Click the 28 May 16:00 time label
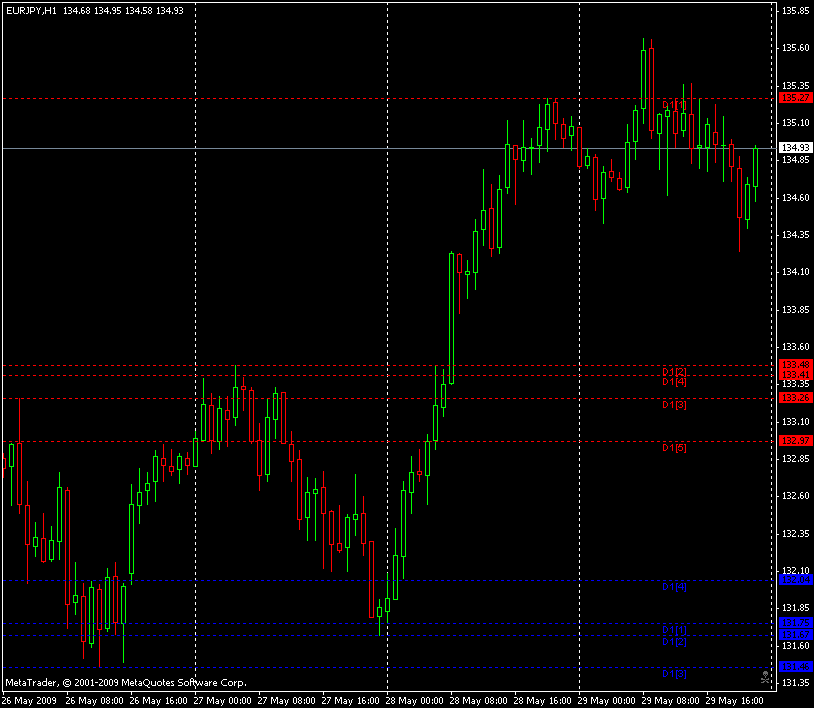814x708 pixels. (542, 701)
